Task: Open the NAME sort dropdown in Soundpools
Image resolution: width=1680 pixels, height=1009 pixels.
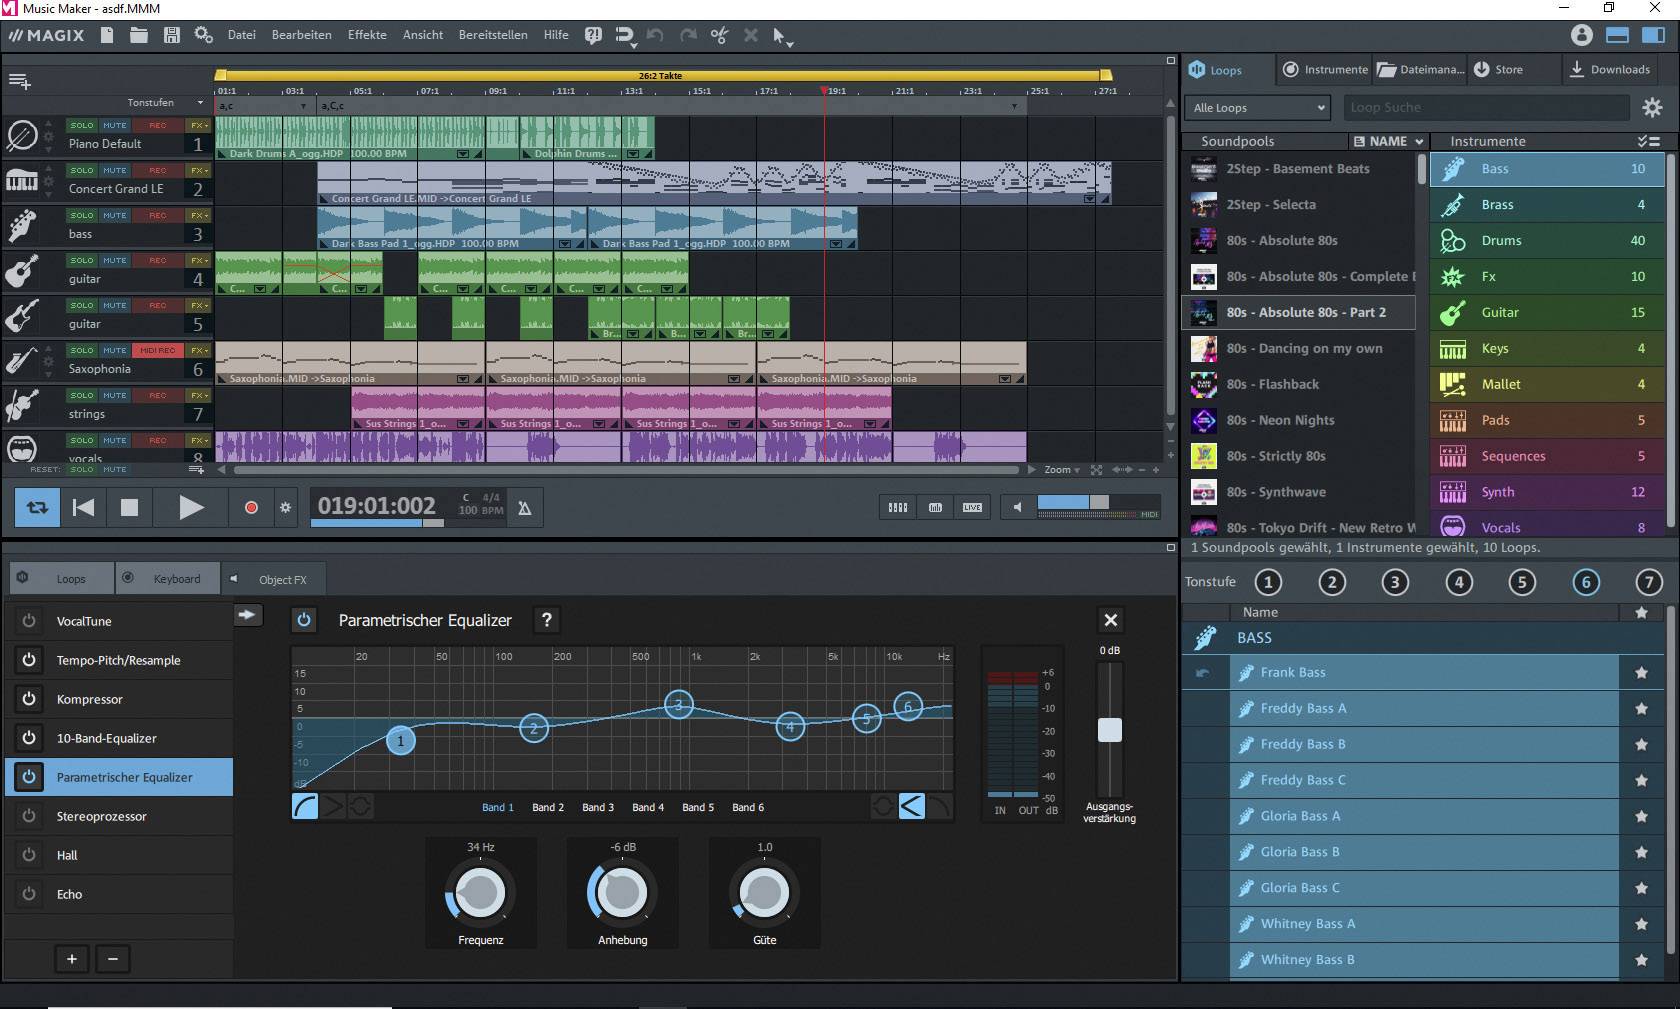Action: tap(1388, 141)
